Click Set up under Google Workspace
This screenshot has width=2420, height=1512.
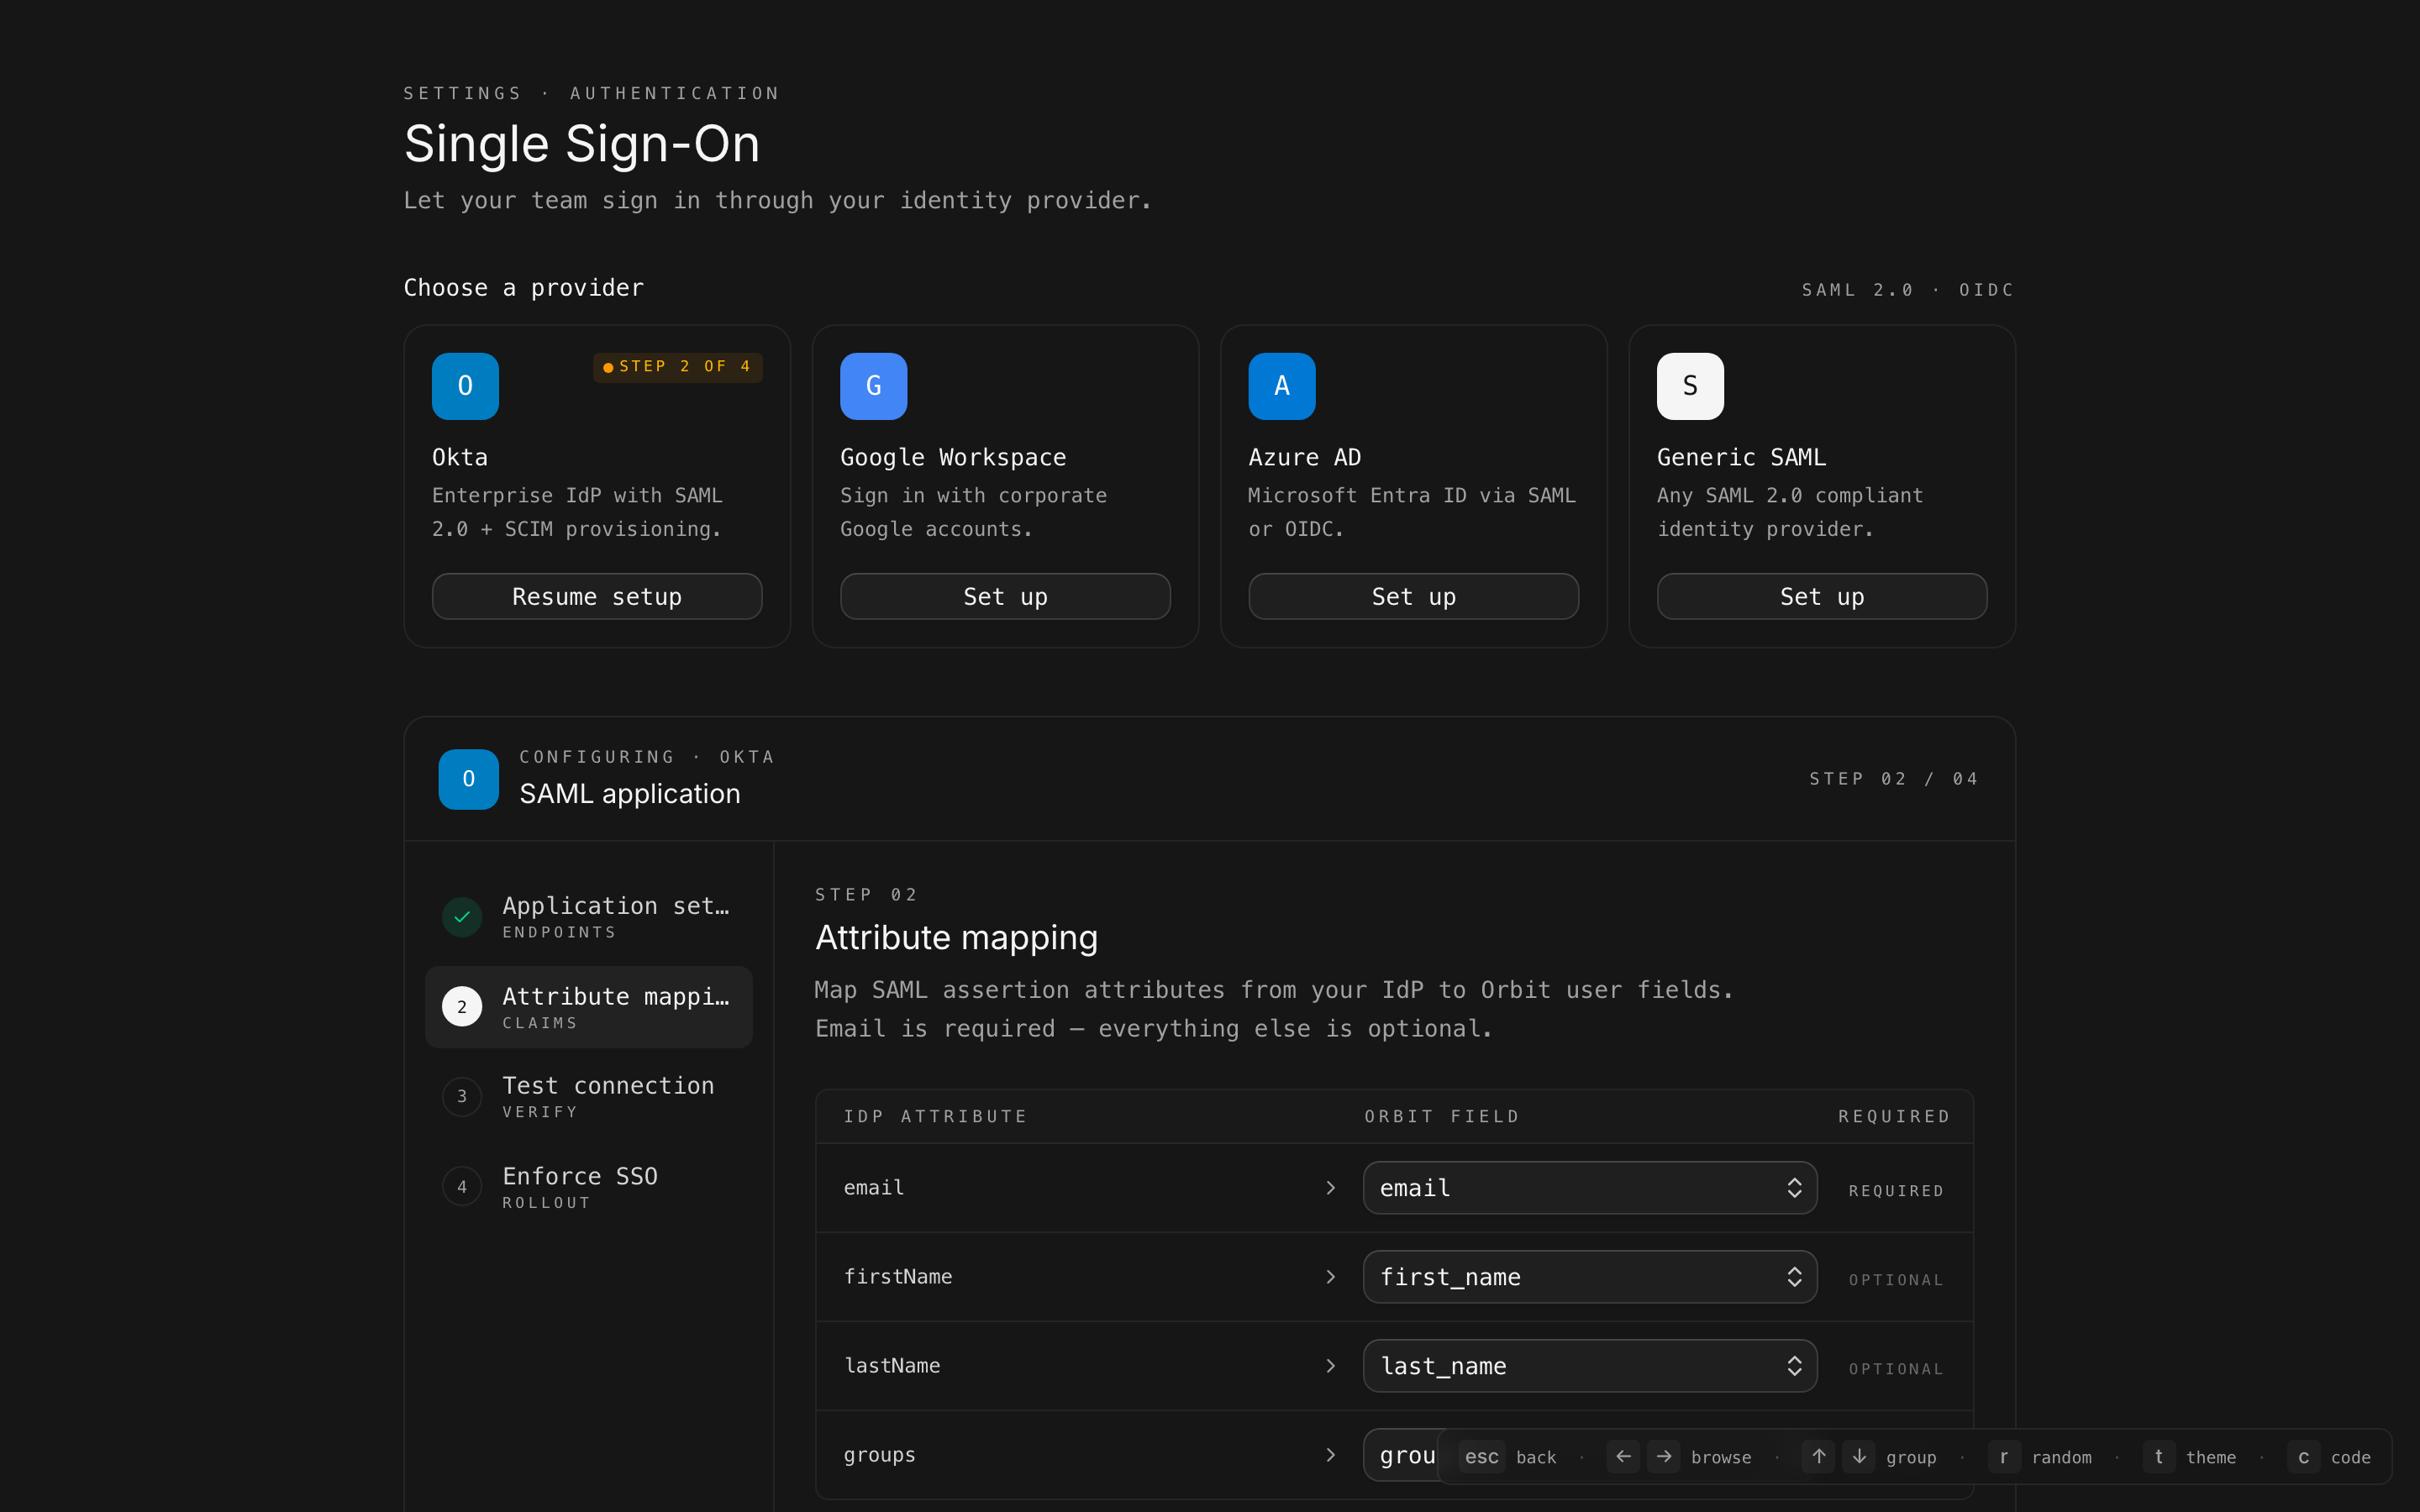1005,597
